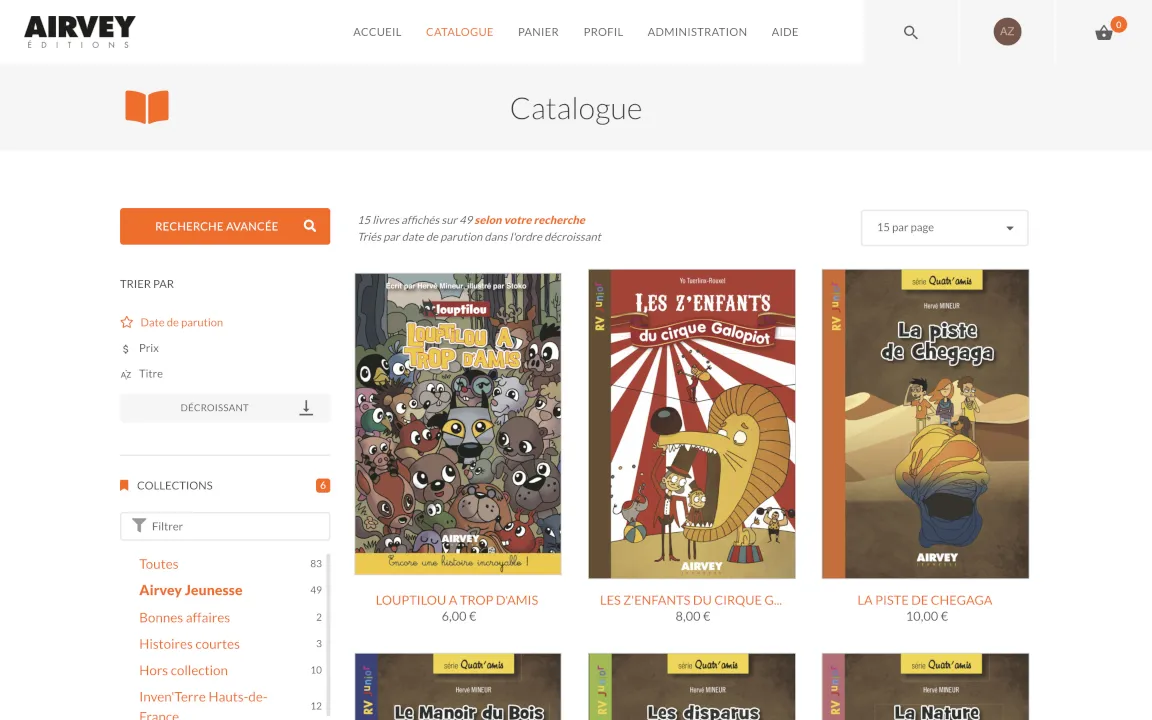Select the Bonnes affaires collection
The width and height of the screenshot is (1152, 720).
(x=184, y=617)
